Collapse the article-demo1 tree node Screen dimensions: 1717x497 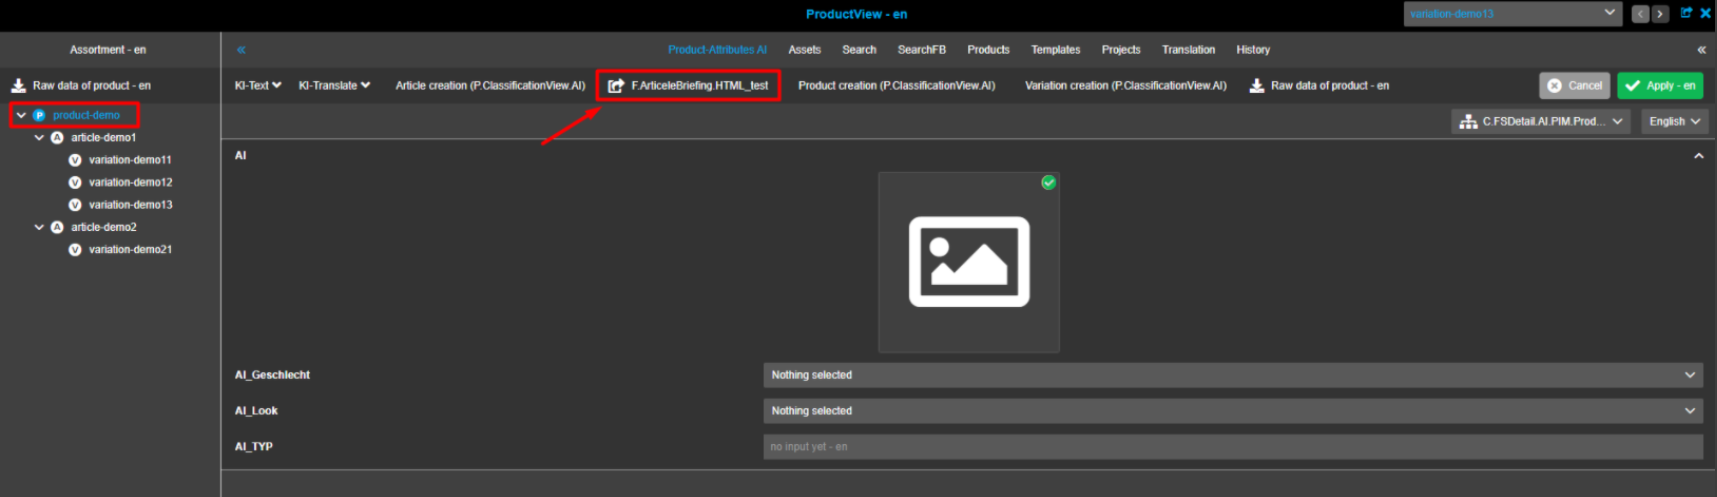click(39, 138)
